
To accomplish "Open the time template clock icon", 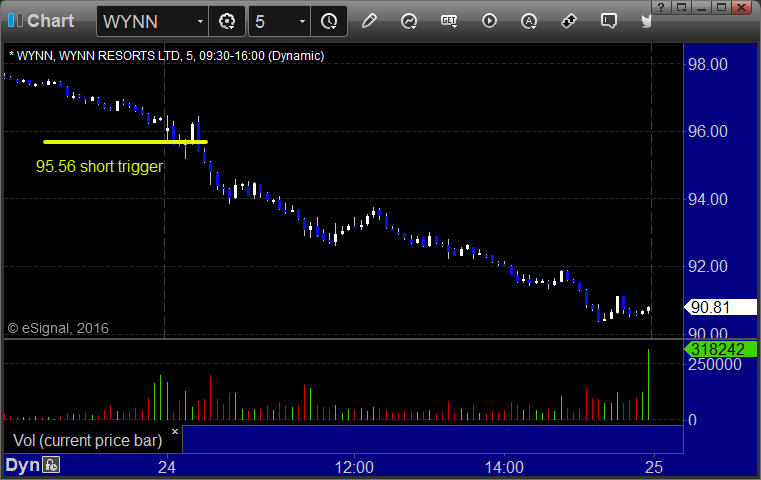I will pos(329,21).
